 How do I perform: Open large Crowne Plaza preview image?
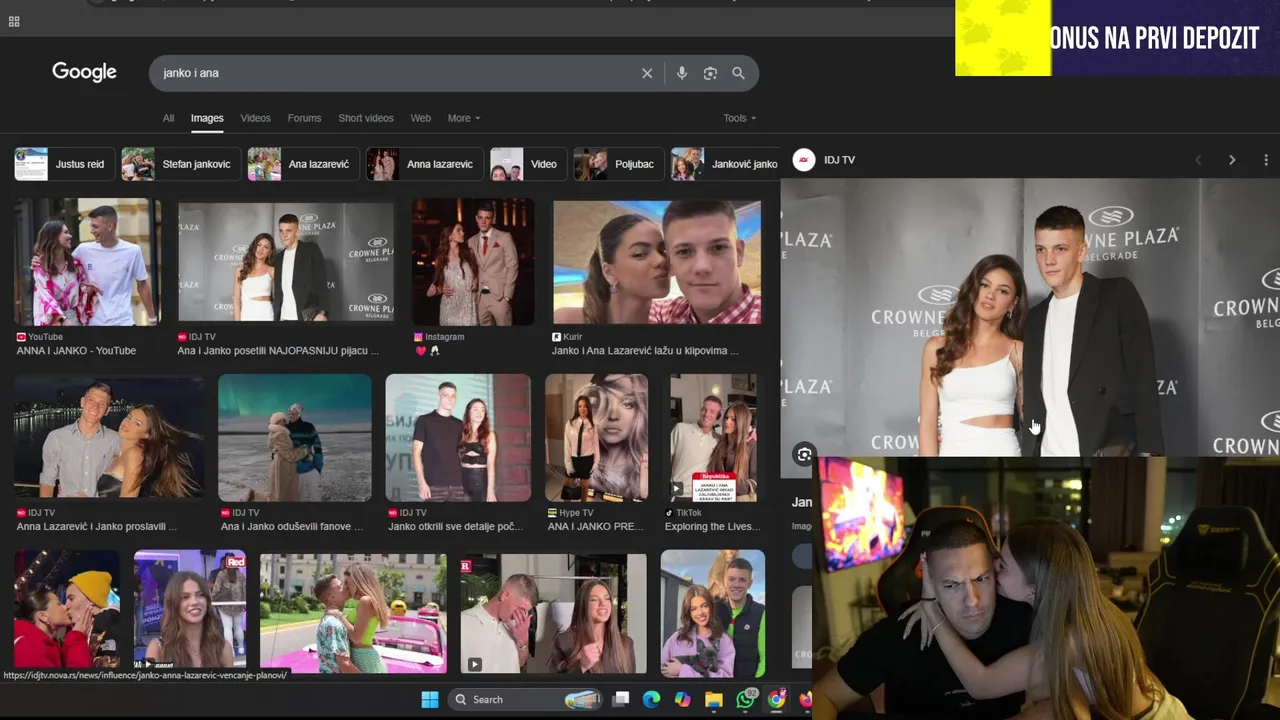pos(1030,317)
